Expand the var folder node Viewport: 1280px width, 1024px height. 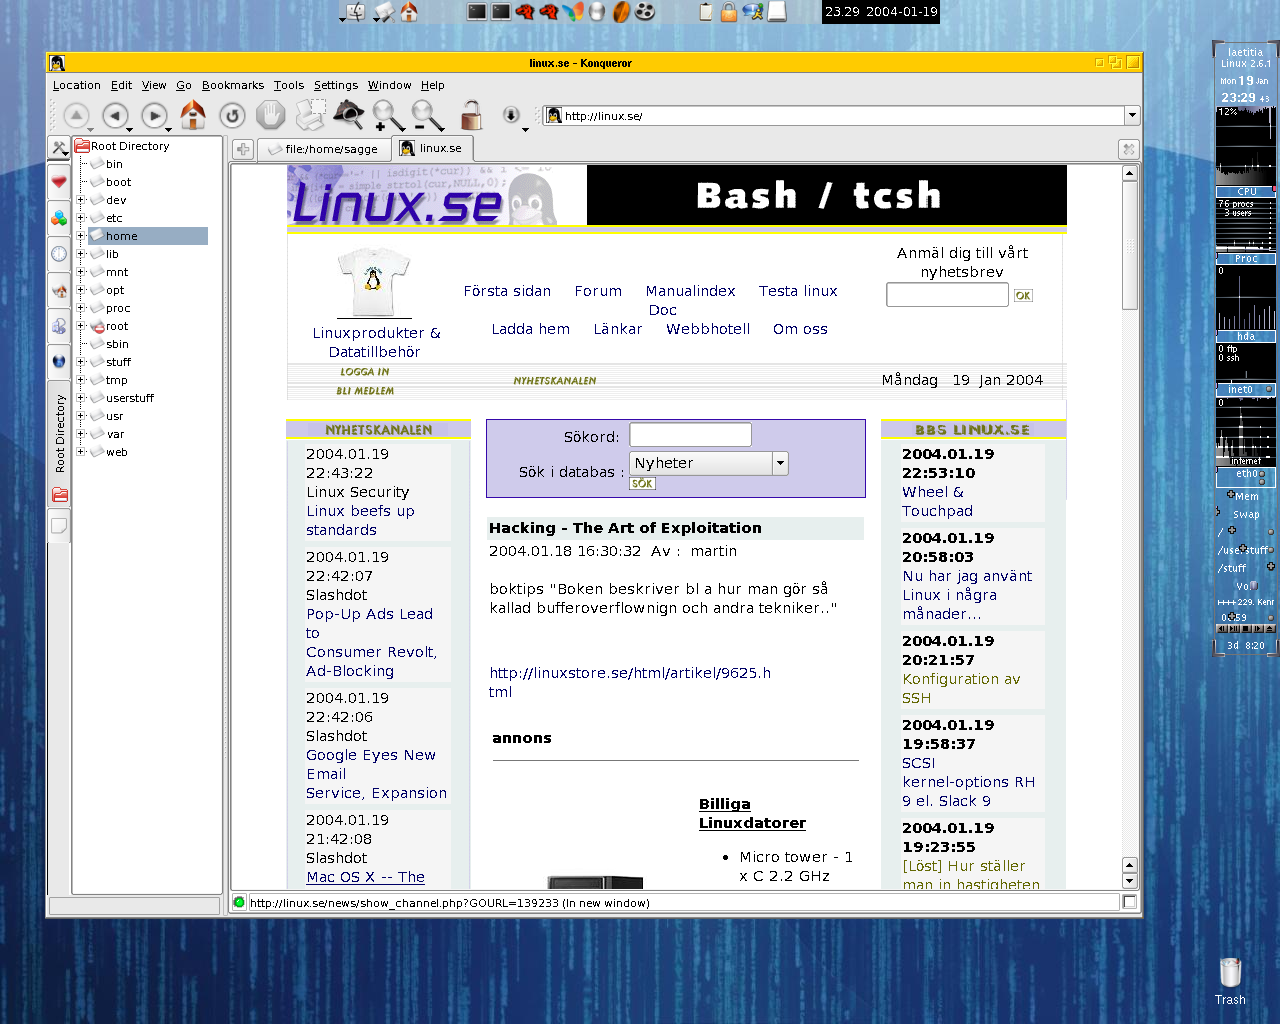tap(81, 434)
